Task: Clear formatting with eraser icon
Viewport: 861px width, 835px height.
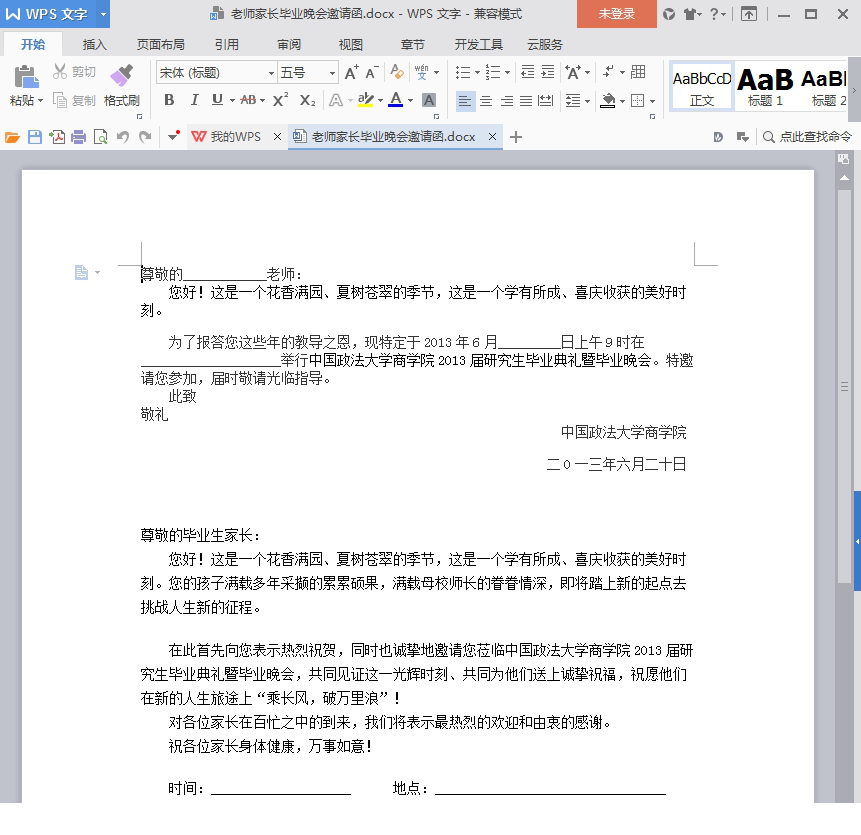Action: pos(397,72)
